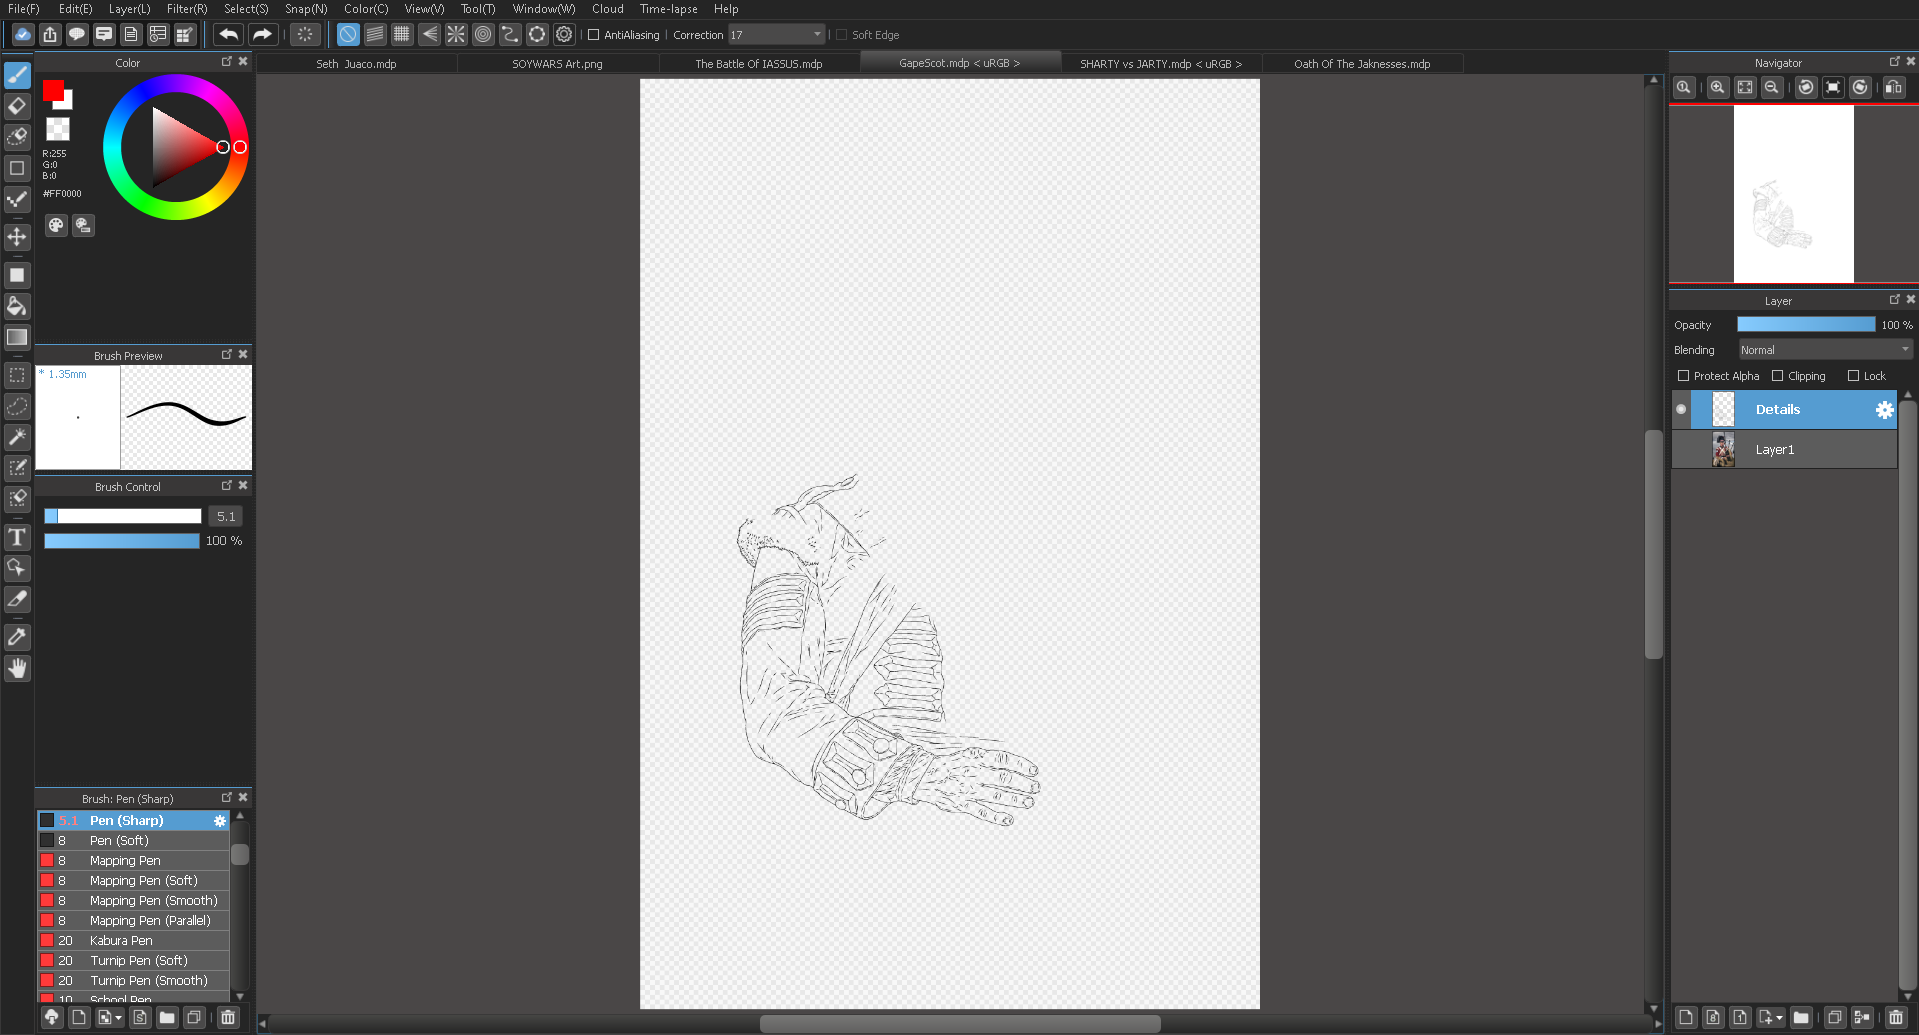Select the Eraser tool in left toolbar
The height and width of the screenshot is (1035, 1919).
tap(17, 106)
